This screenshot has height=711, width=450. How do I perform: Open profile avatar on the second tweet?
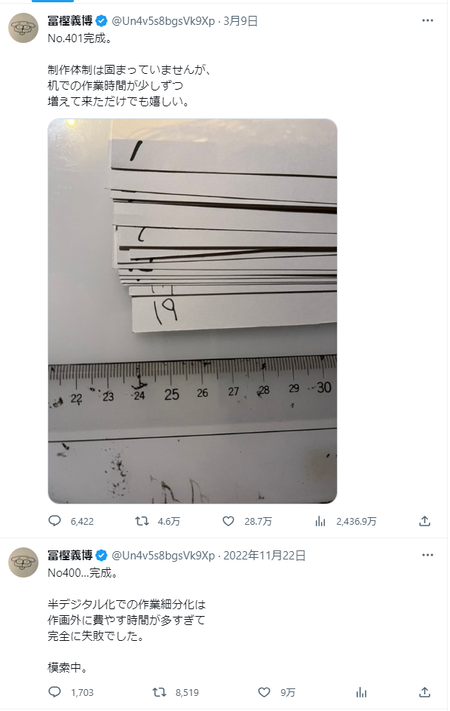tap(24, 562)
